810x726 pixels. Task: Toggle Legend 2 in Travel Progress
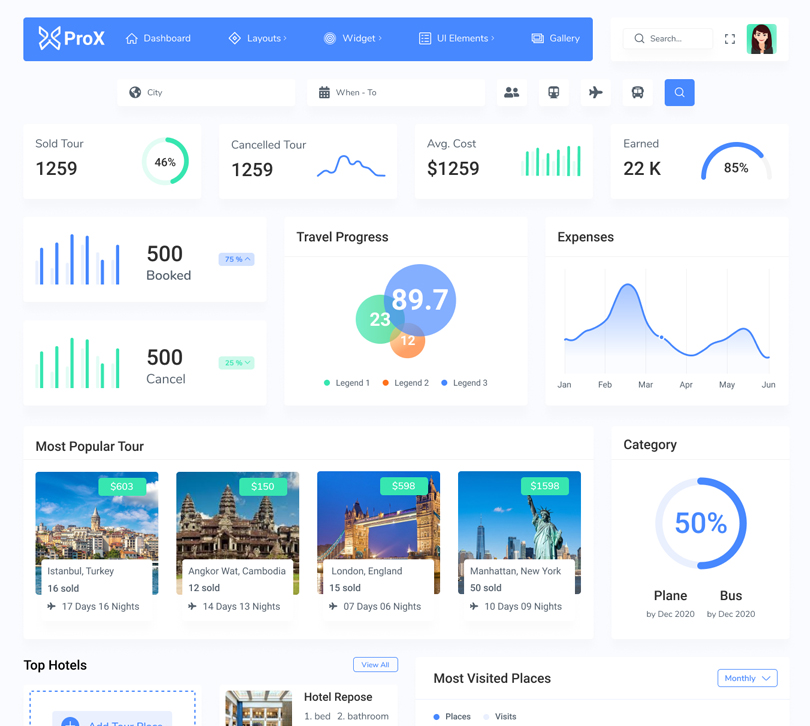click(x=405, y=383)
